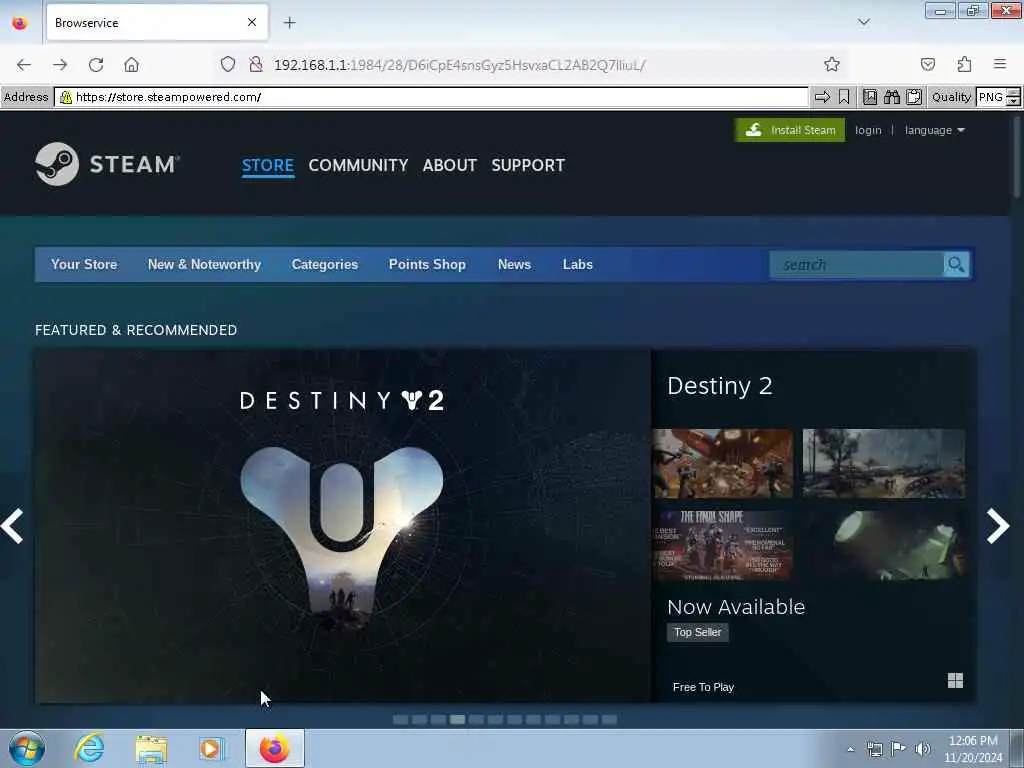Screen dimensions: 1024x768
Task: Open Windows Media Player from taskbar
Action: coord(212,748)
